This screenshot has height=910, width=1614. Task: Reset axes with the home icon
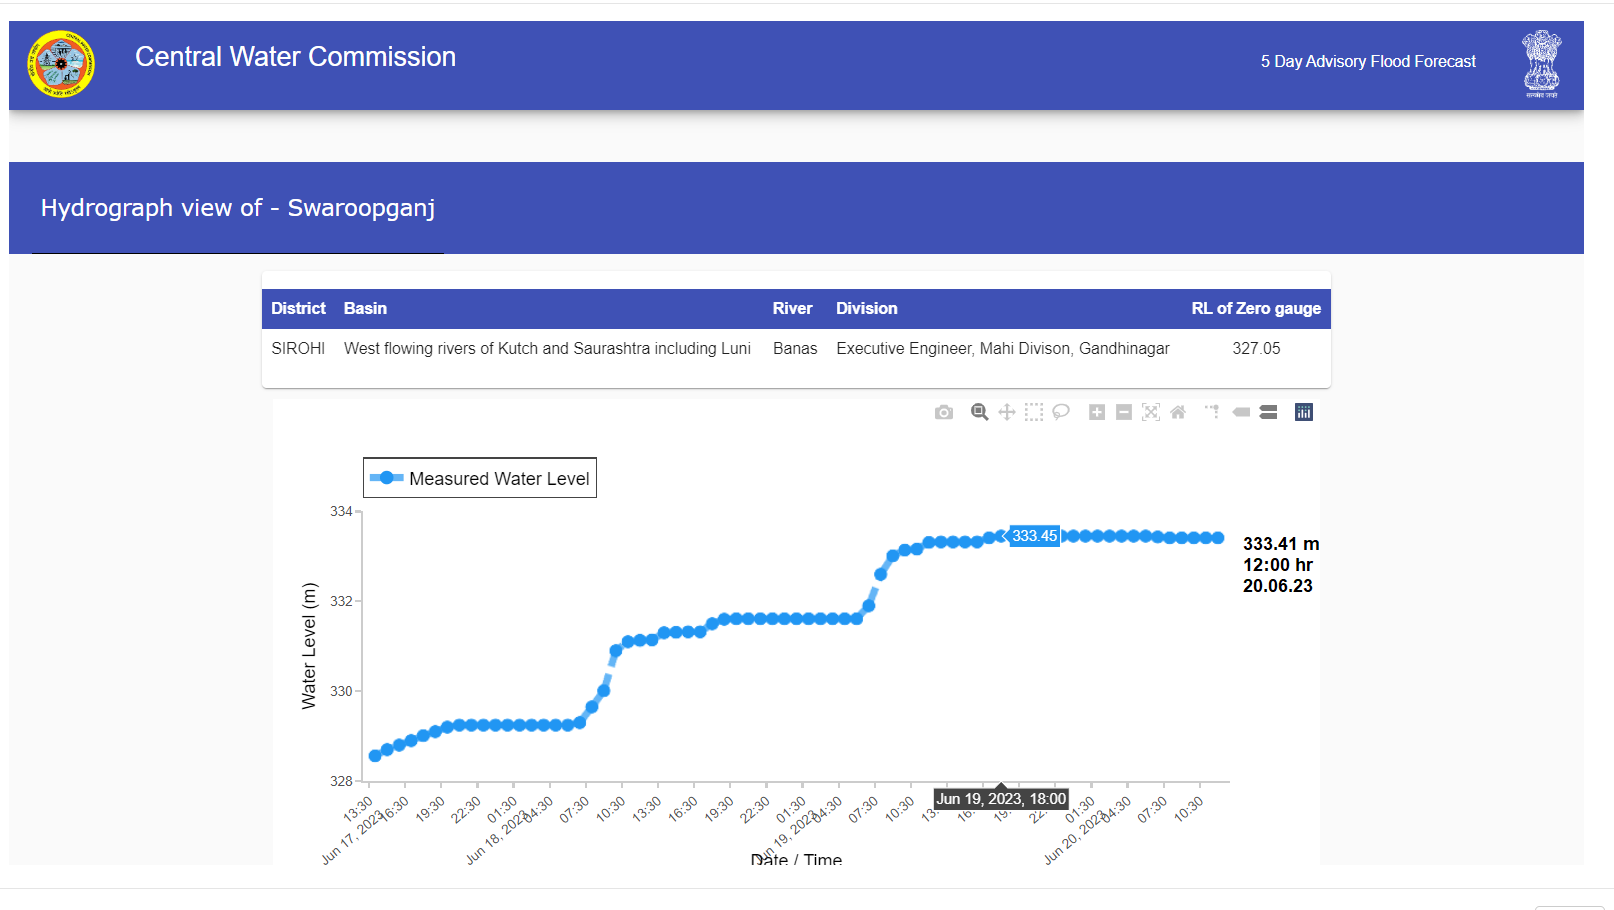tap(1178, 413)
